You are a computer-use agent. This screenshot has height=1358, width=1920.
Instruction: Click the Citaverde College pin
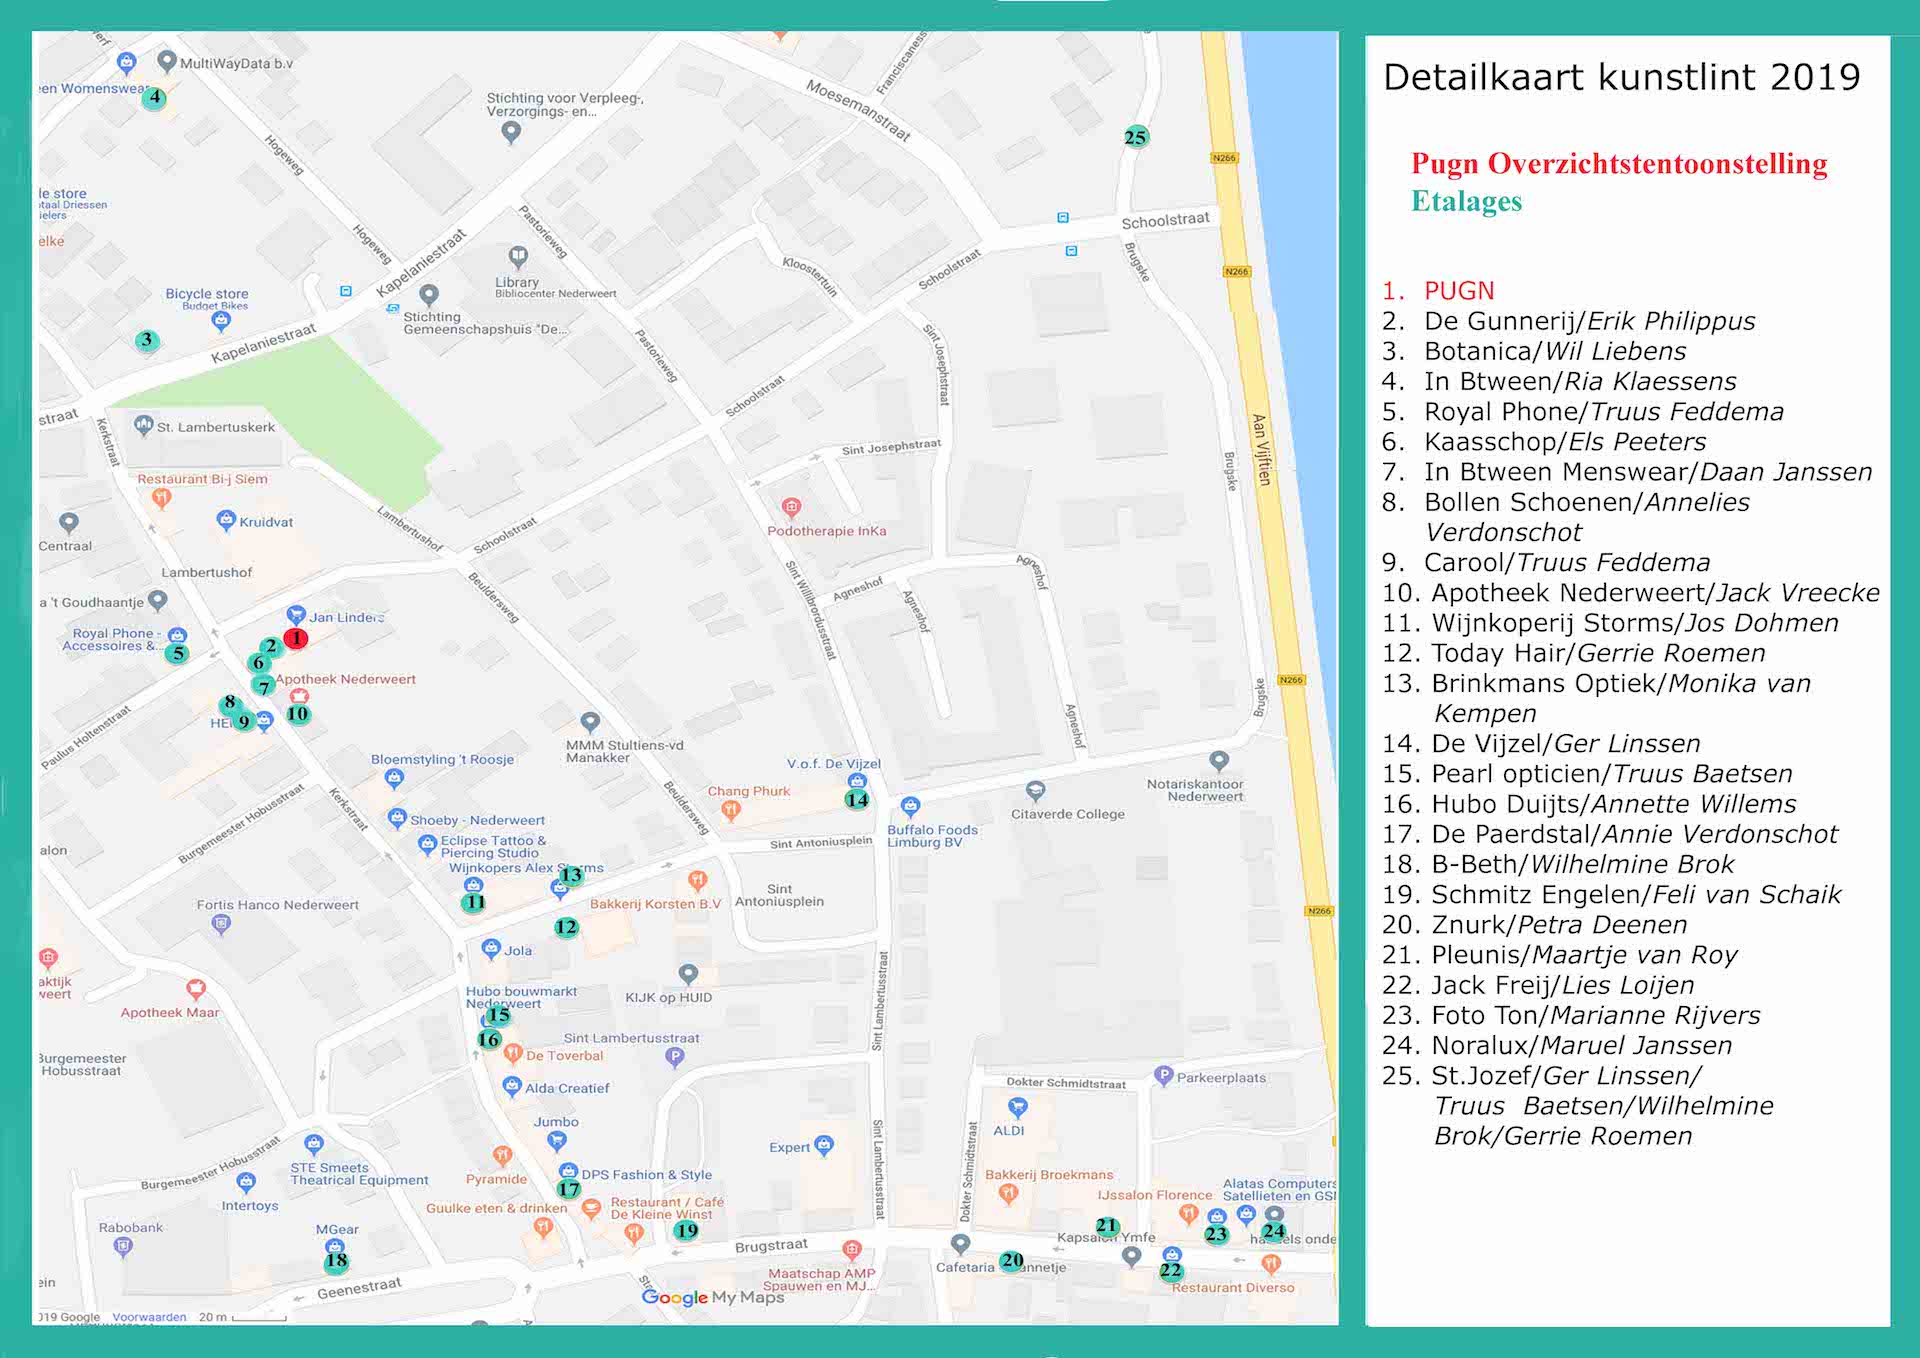(x=1035, y=790)
